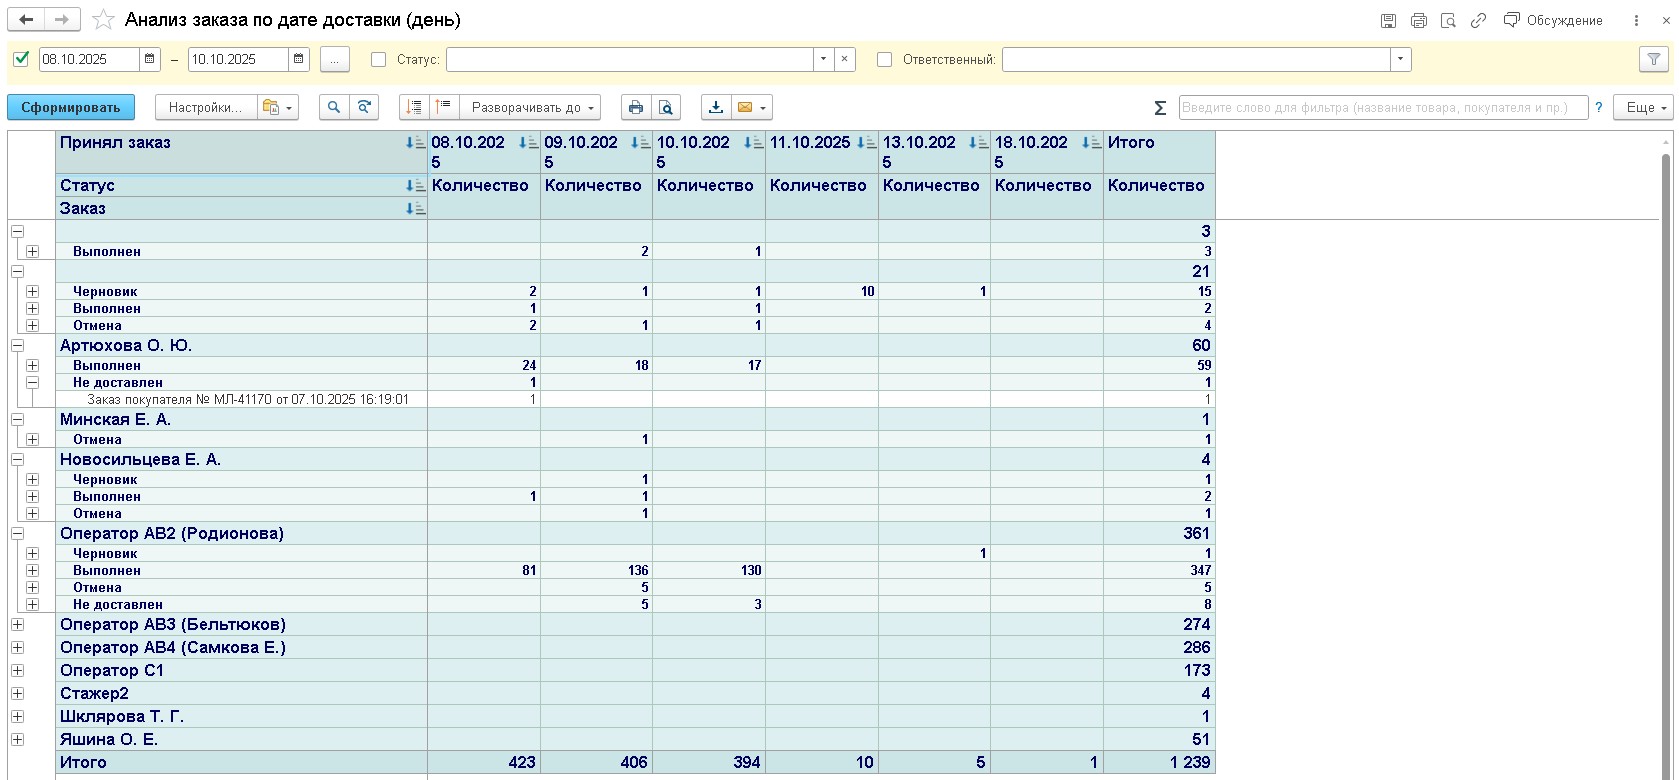The image size is (1679, 780).
Task: Open the Еще menu
Action: pos(1642,108)
